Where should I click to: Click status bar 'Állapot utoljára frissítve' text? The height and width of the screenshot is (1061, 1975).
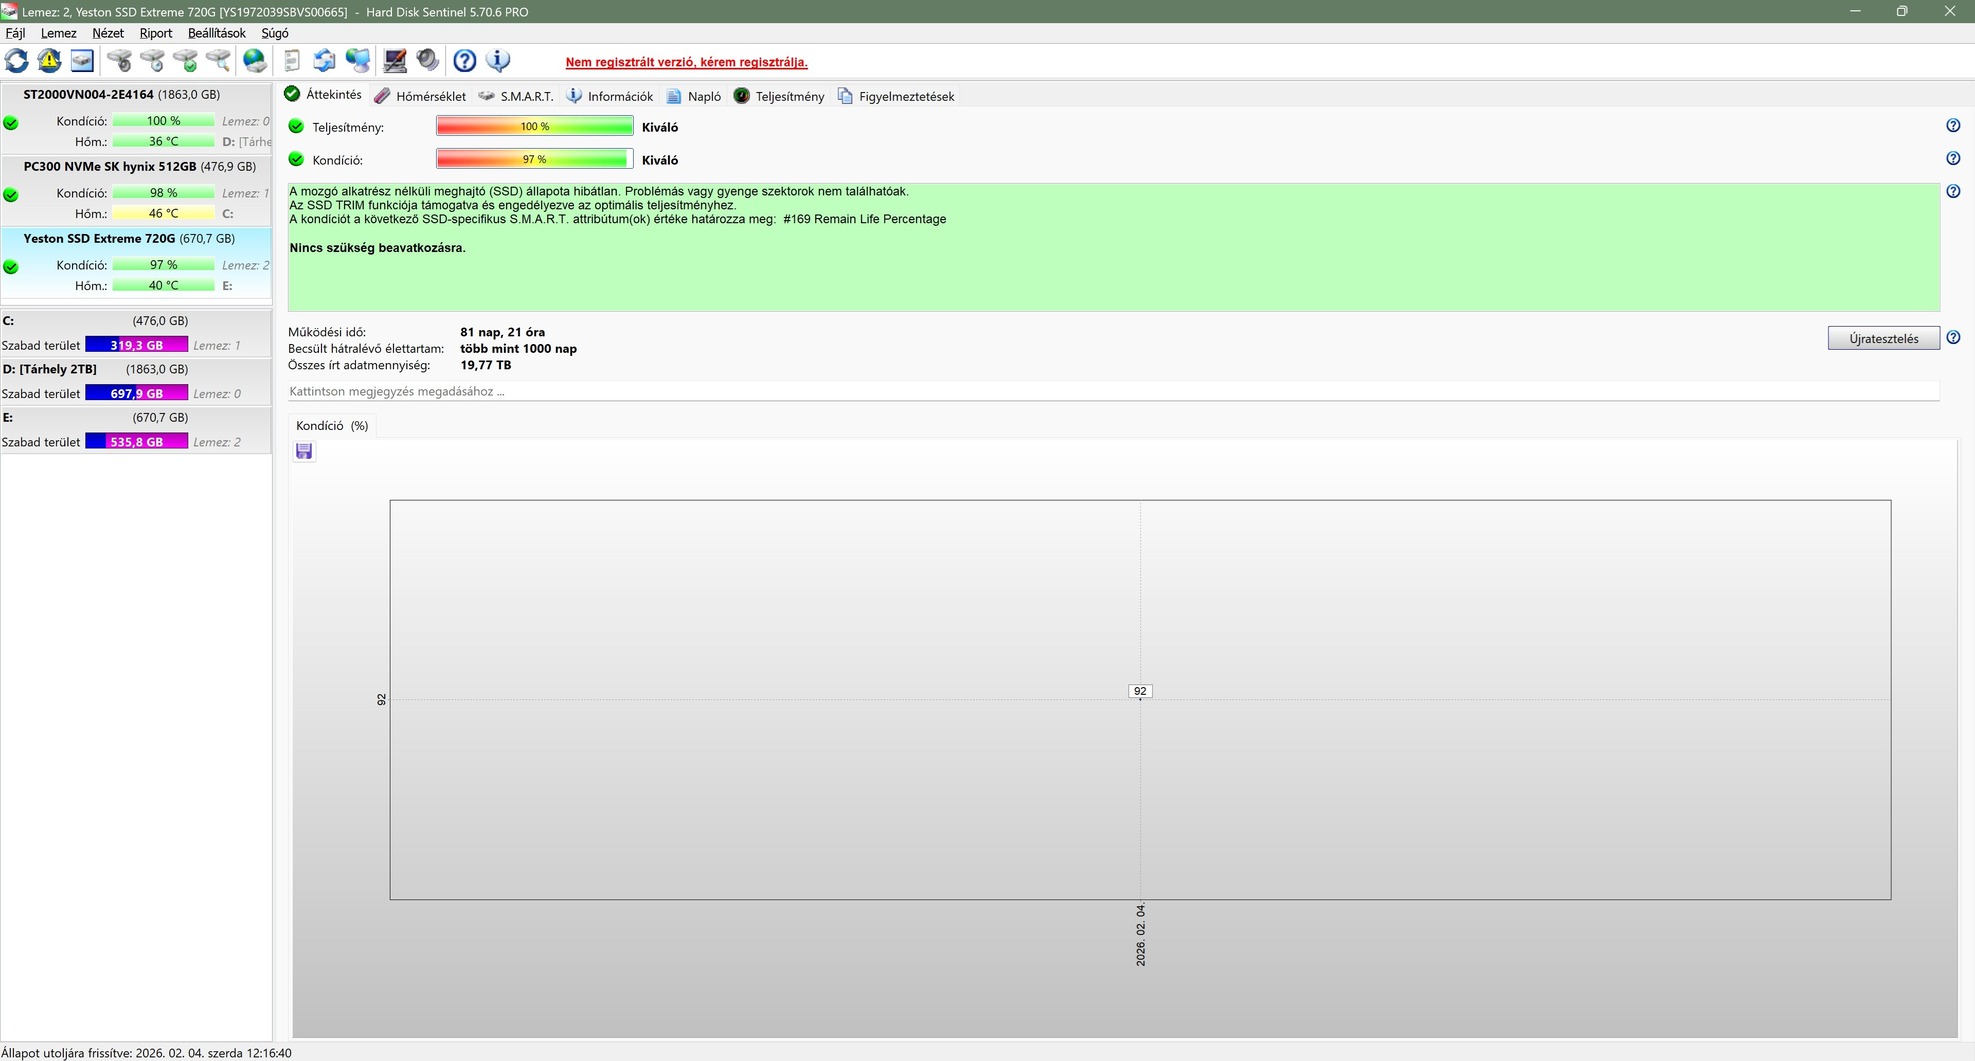coord(147,1052)
